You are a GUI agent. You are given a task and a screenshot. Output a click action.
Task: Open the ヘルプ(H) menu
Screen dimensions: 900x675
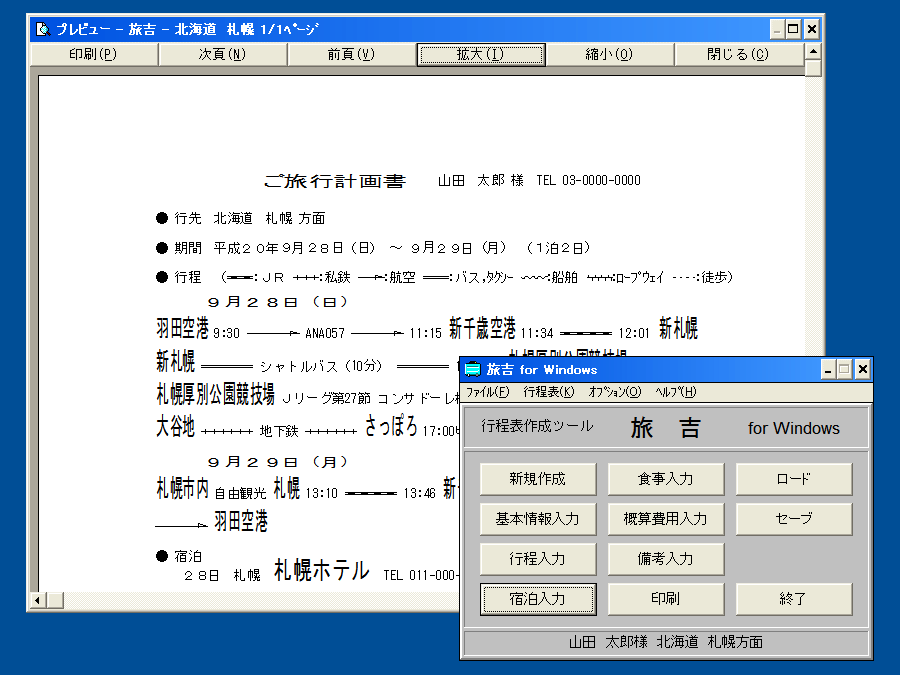[676, 392]
